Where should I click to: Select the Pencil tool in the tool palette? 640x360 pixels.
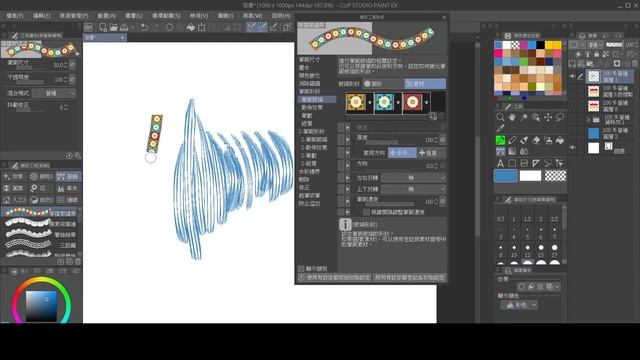[x=512, y=140]
